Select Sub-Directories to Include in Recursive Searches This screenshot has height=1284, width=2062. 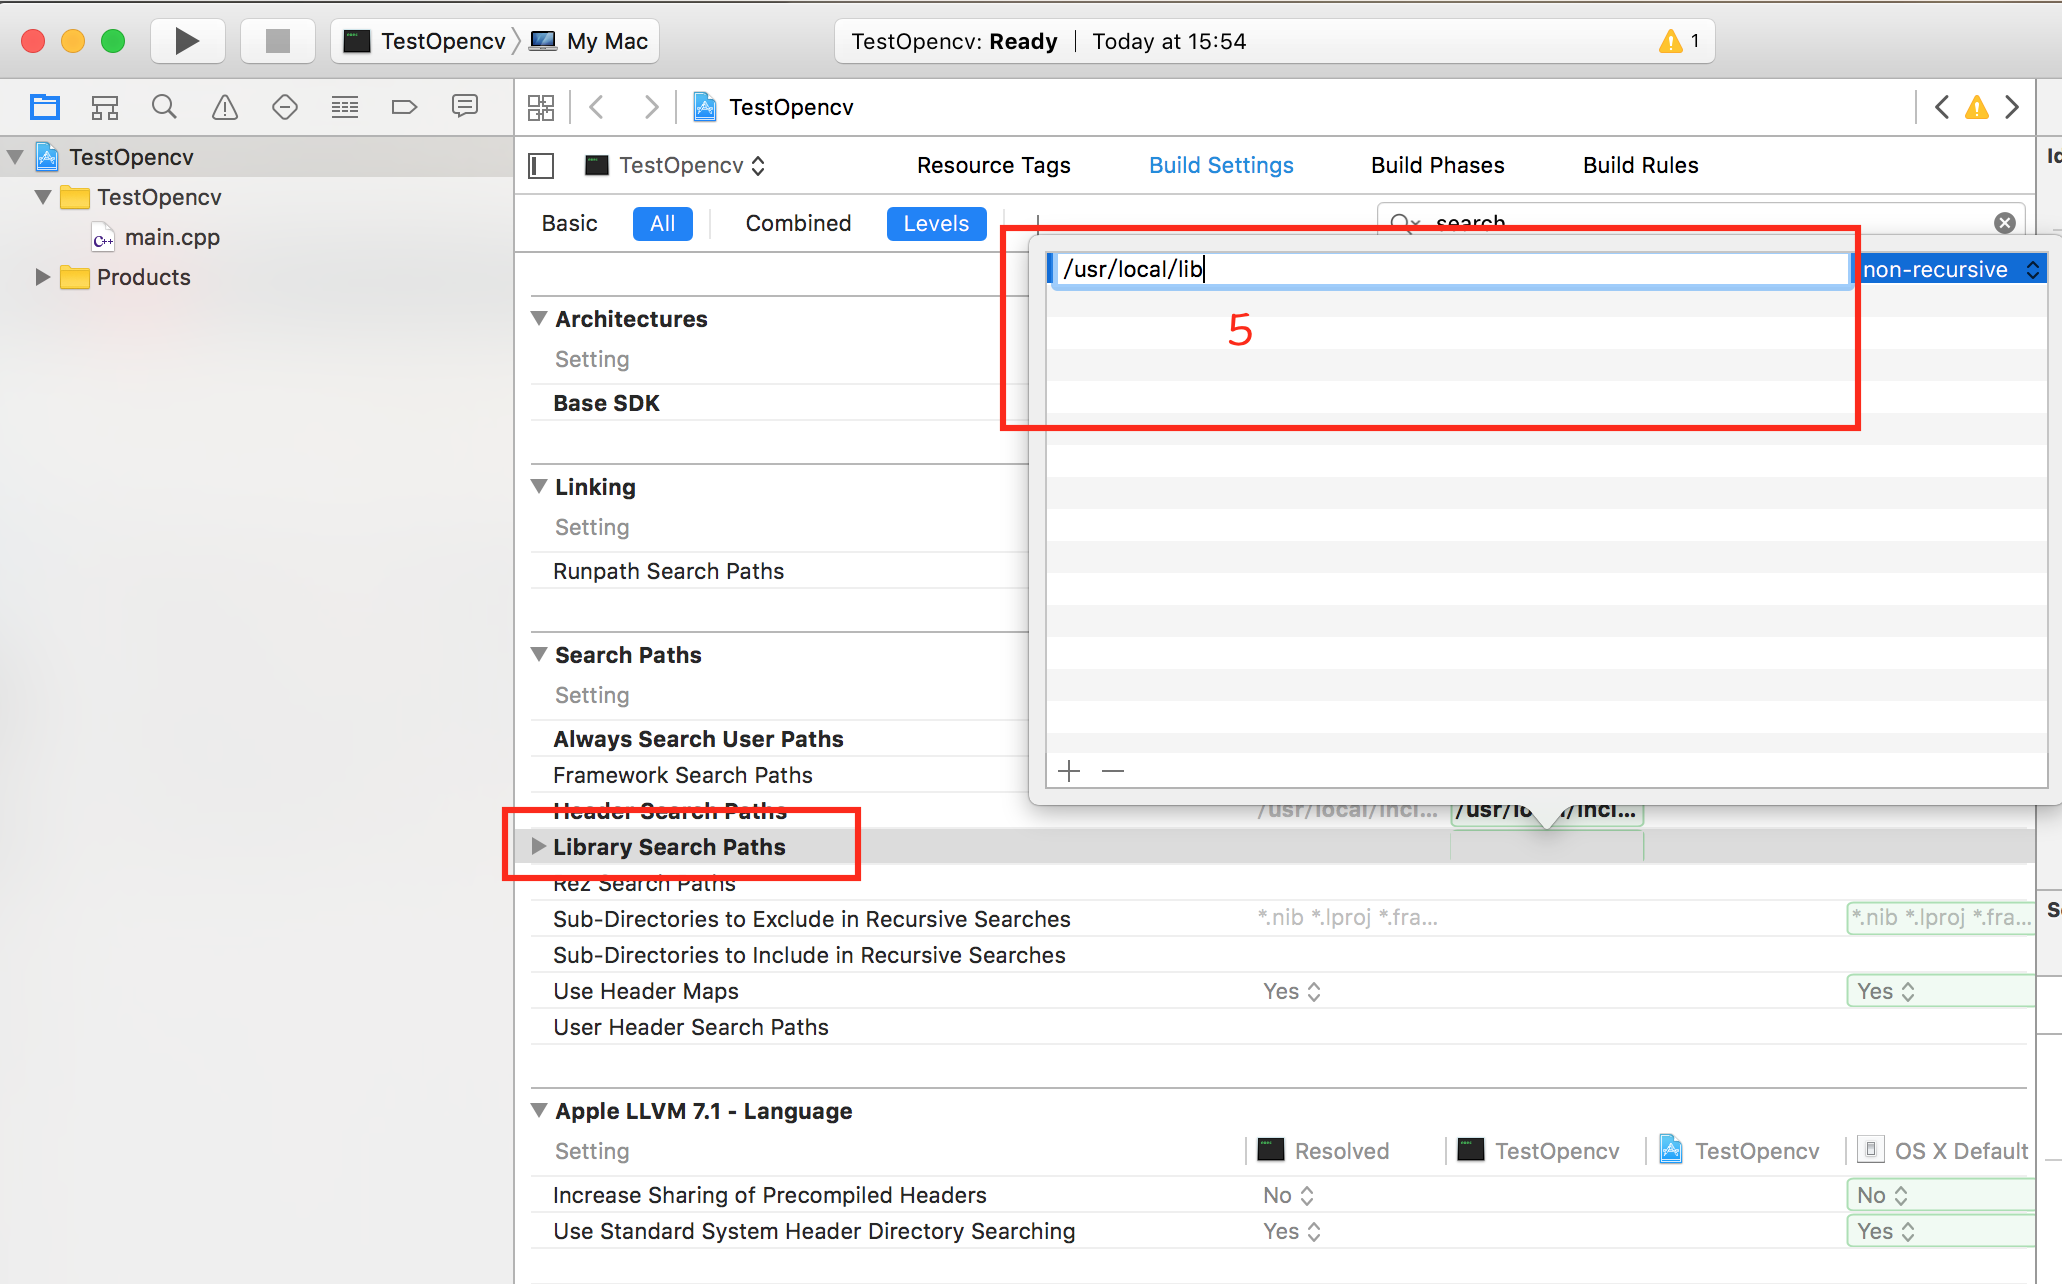coord(809,955)
